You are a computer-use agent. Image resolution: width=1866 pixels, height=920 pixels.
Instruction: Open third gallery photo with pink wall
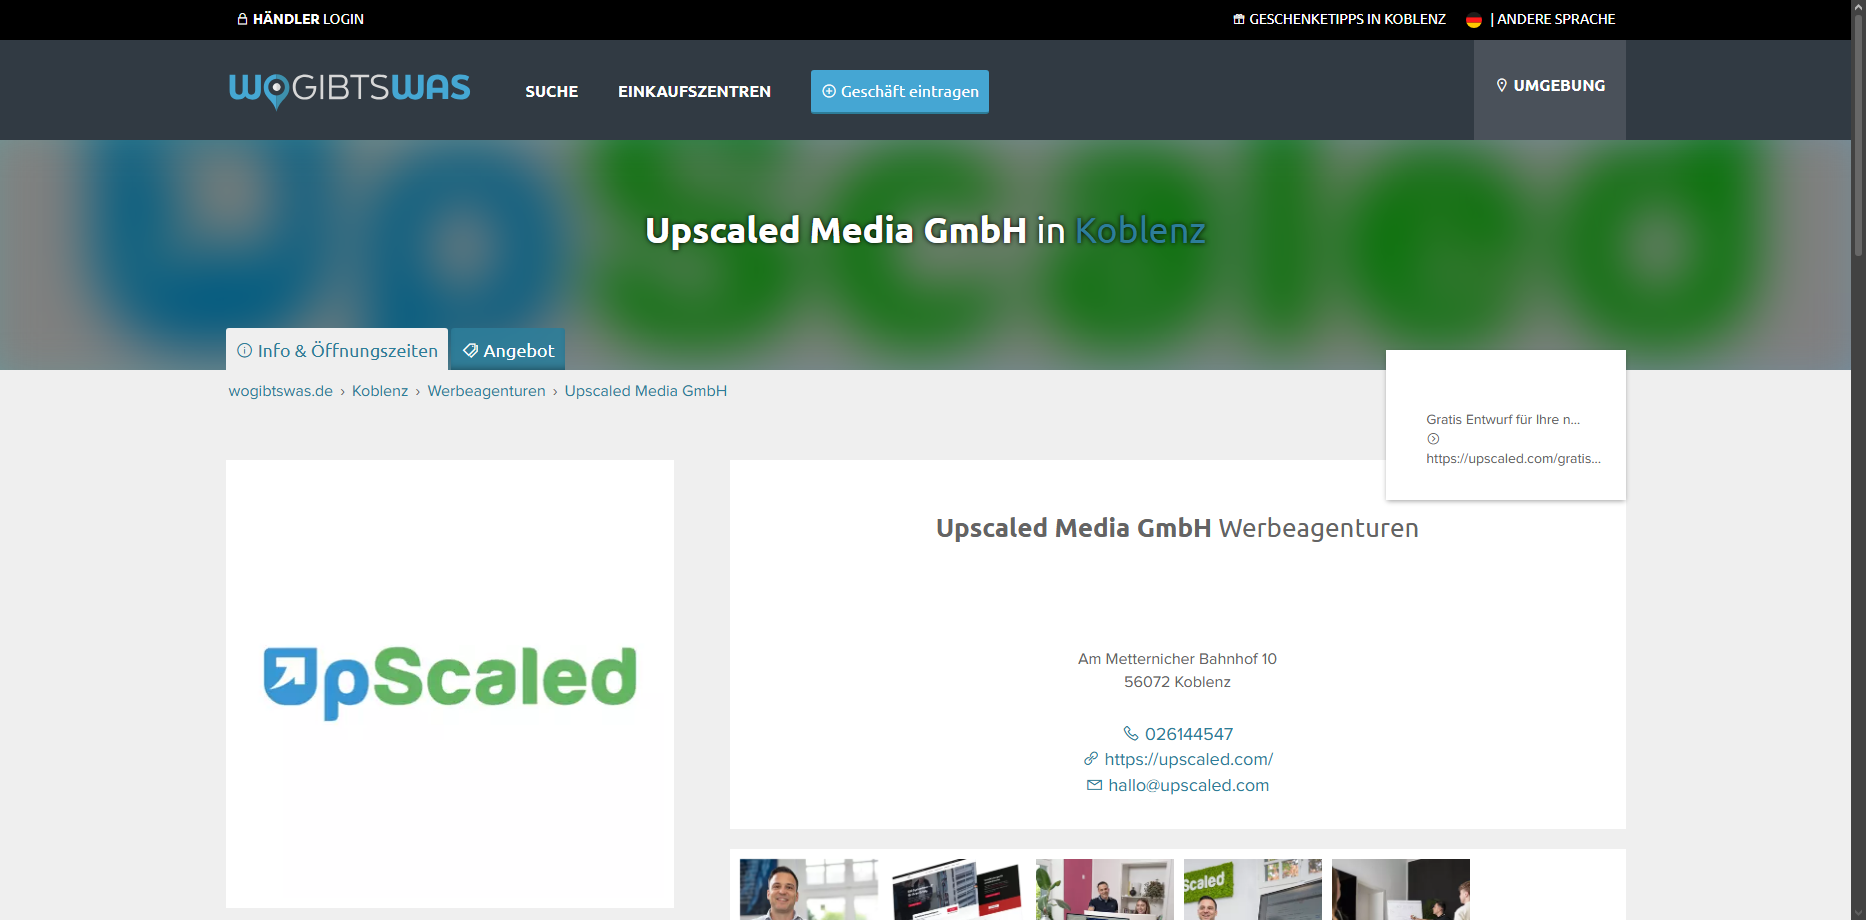[1105, 889]
